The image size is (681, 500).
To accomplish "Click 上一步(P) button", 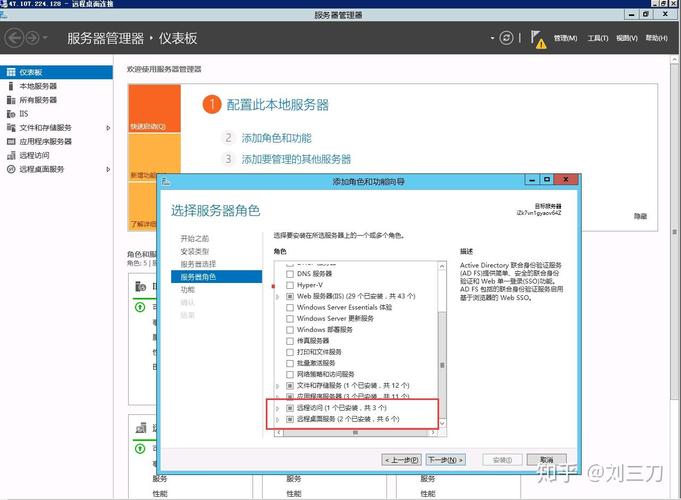I will (x=401, y=460).
